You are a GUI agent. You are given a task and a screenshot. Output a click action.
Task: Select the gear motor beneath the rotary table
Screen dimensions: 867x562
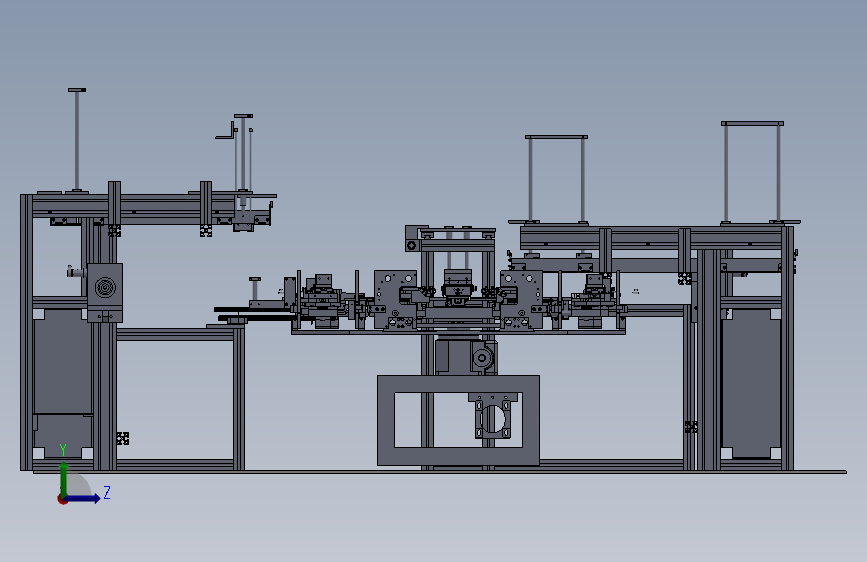pyautogui.click(x=466, y=356)
